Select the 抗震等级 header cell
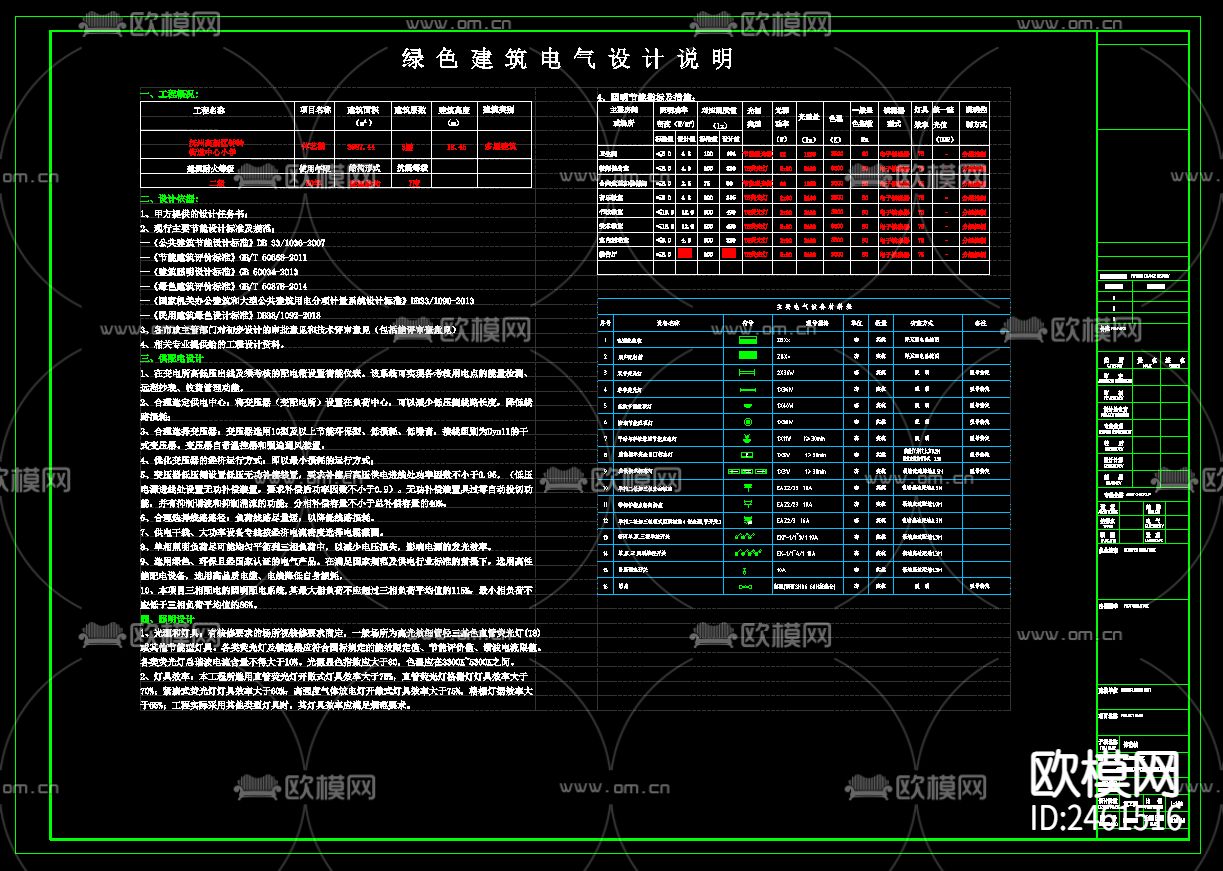This screenshot has height=871, width=1223. (412, 167)
